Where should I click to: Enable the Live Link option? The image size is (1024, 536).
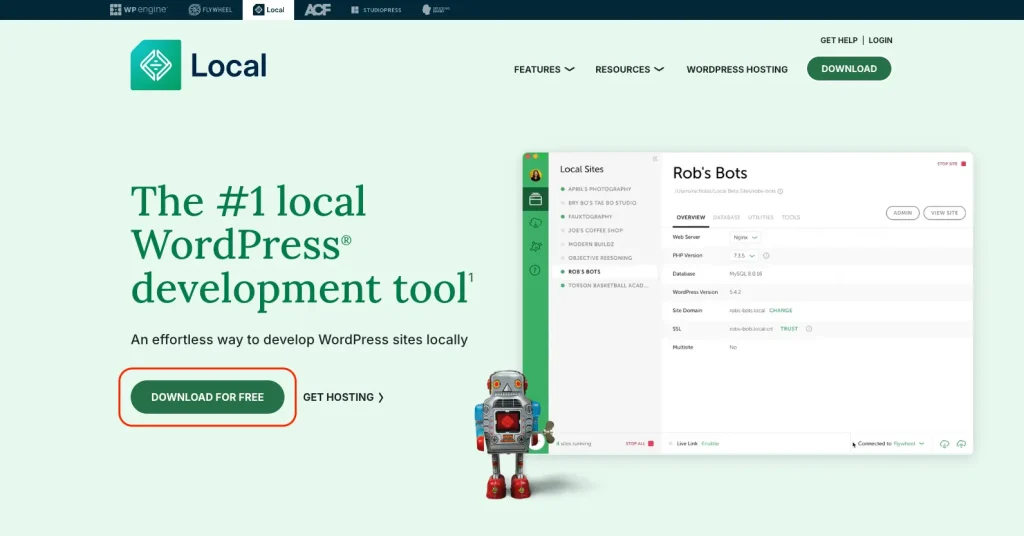pos(710,443)
